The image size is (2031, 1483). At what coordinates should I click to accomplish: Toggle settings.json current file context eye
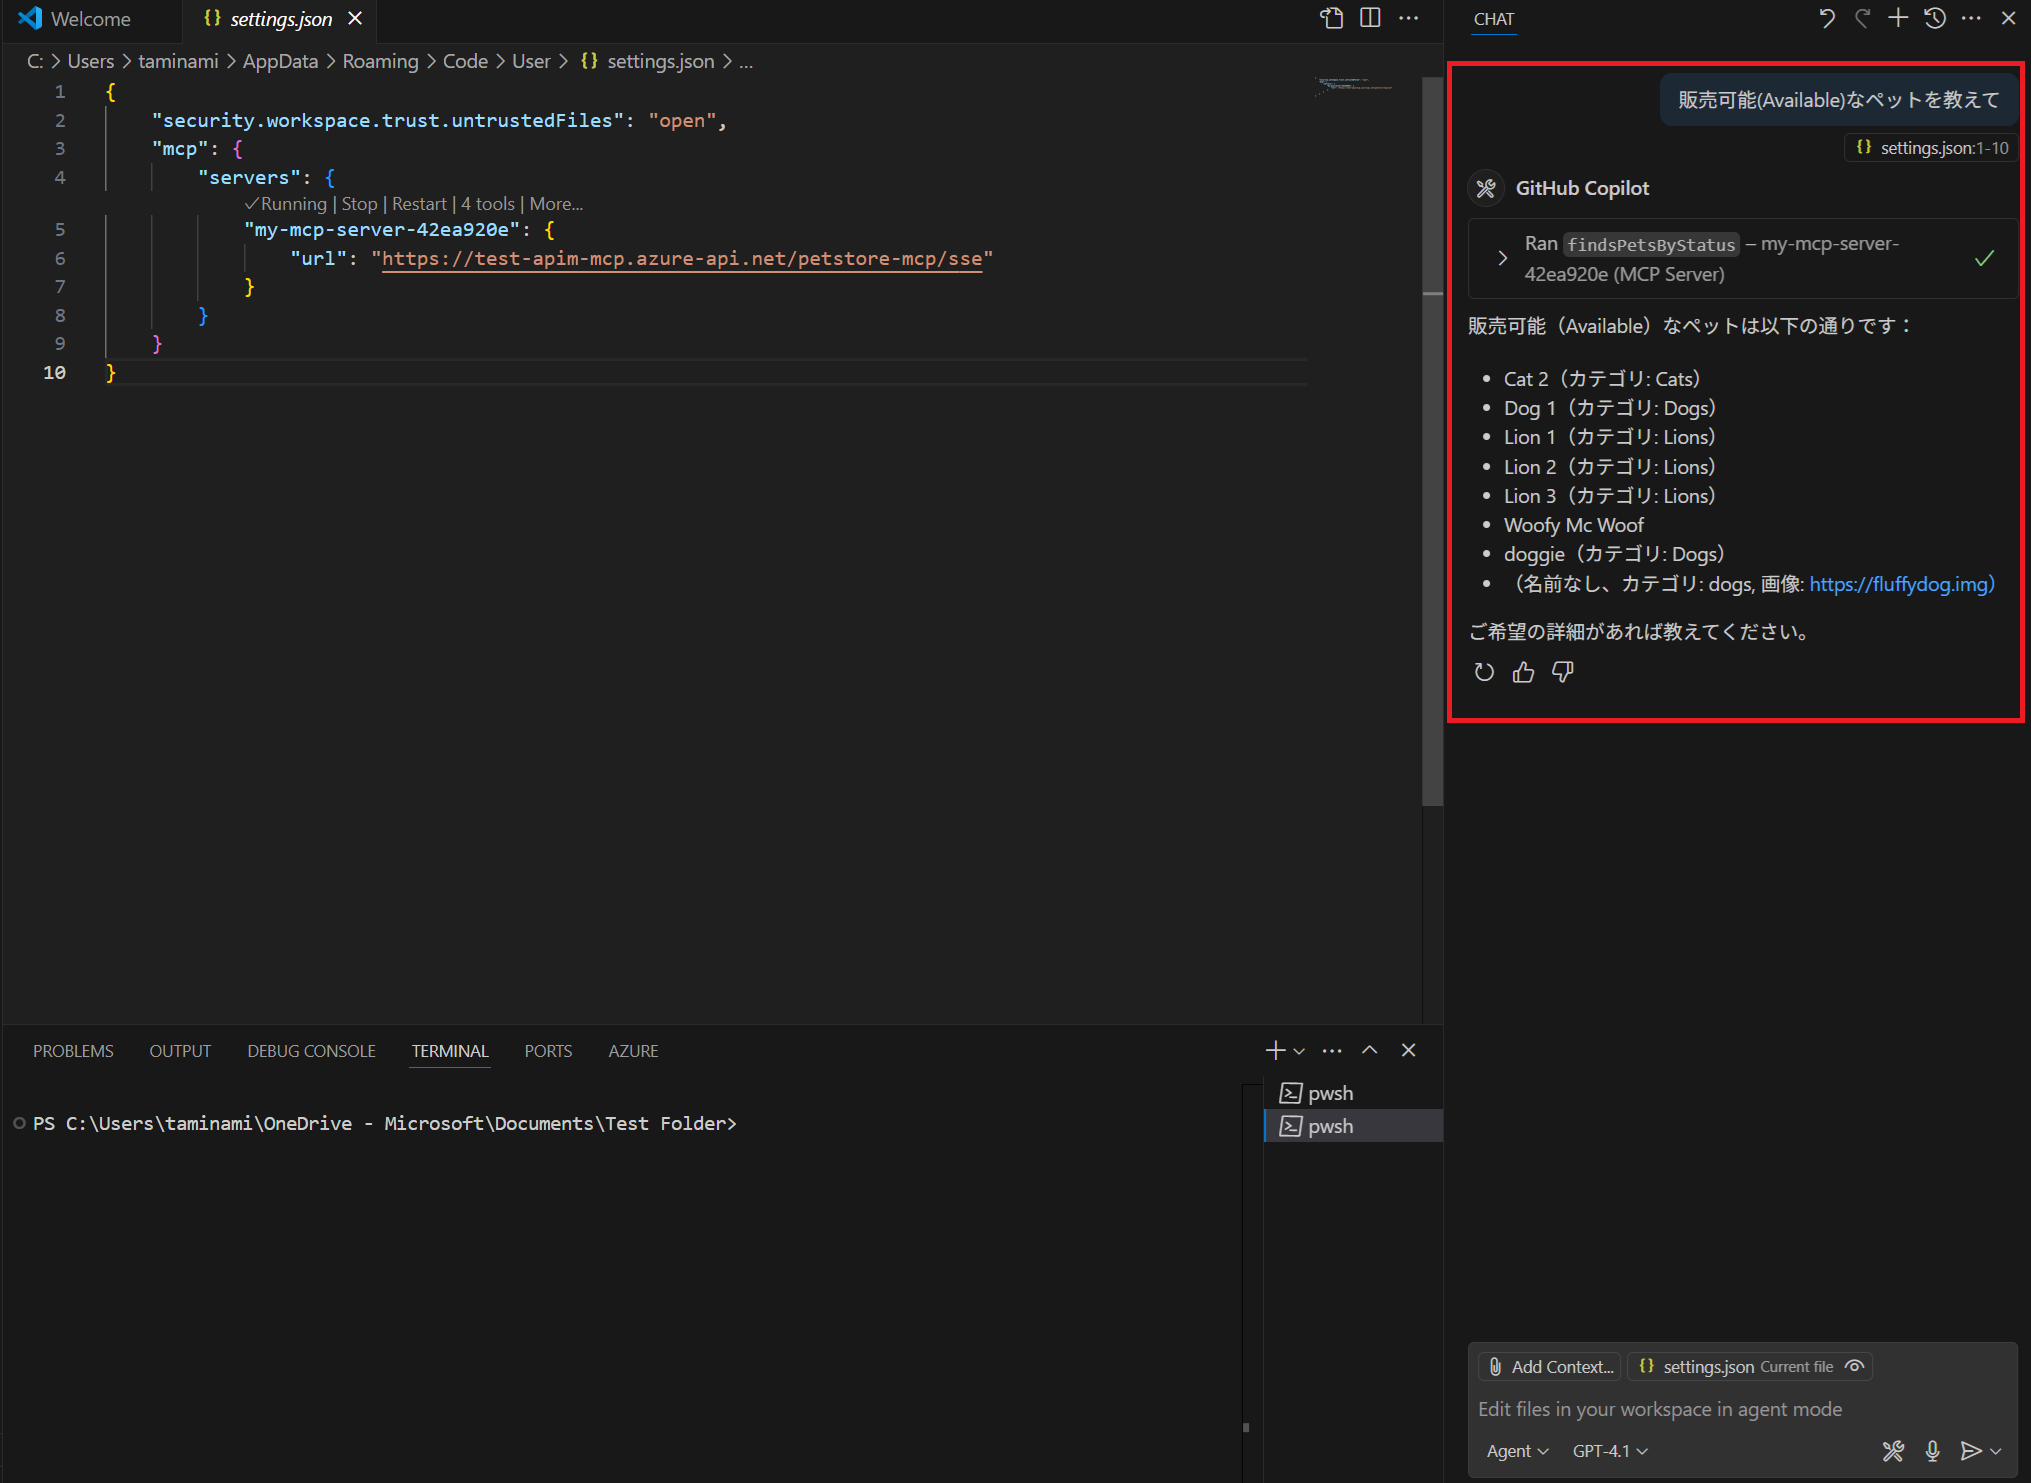pyautogui.click(x=1855, y=1366)
